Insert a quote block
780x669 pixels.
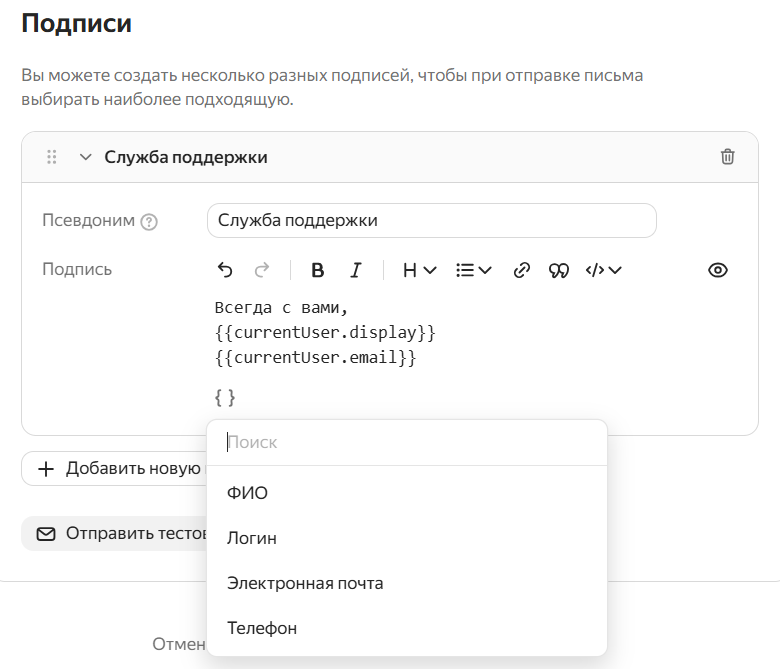coord(559,270)
